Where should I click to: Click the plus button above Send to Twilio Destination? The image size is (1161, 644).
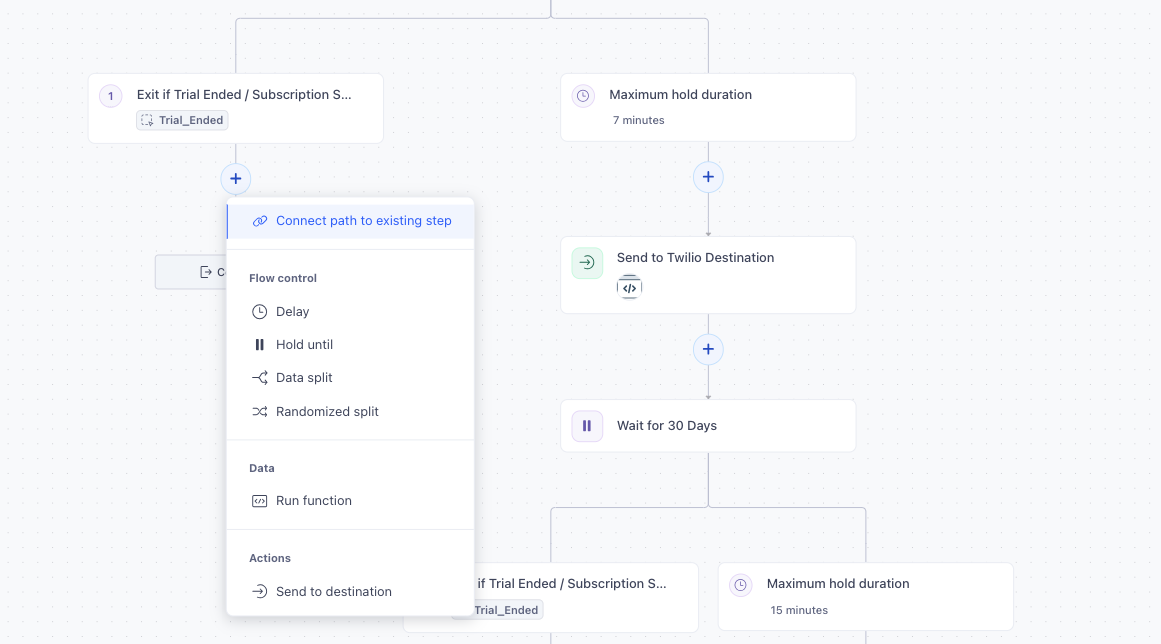coord(708,176)
